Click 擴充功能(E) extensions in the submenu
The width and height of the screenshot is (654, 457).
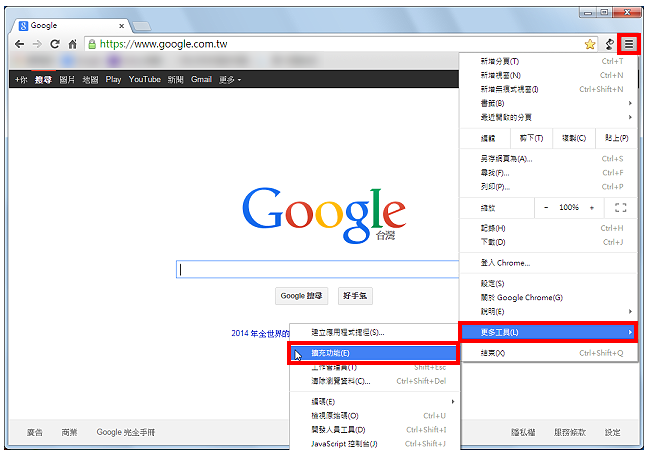[x=375, y=353]
